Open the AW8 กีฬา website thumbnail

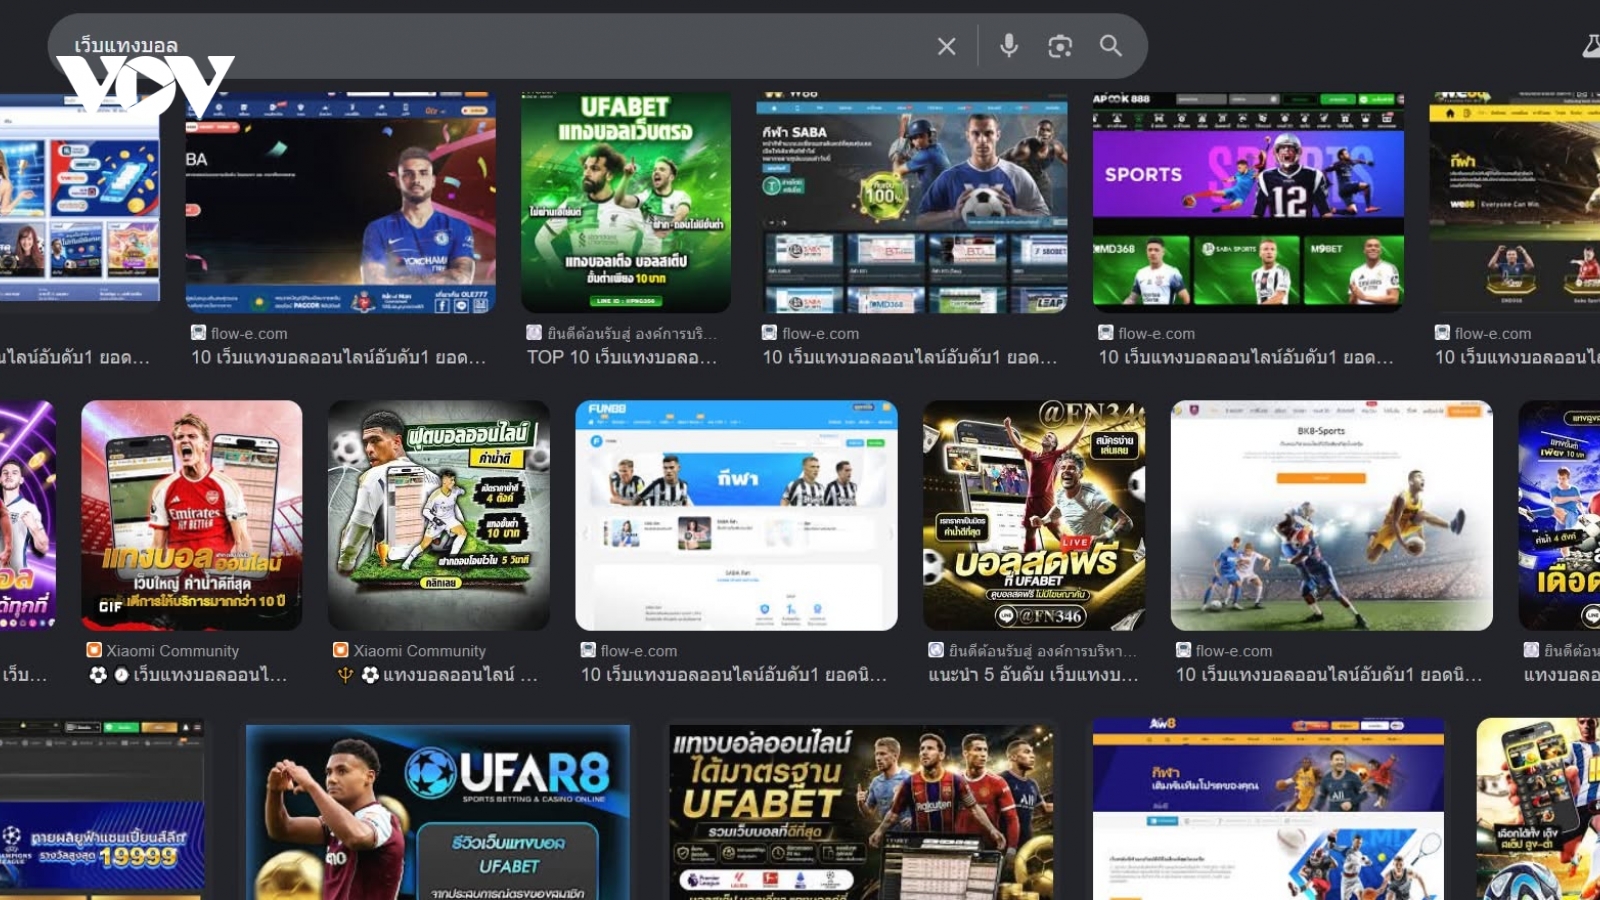pos(1268,808)
